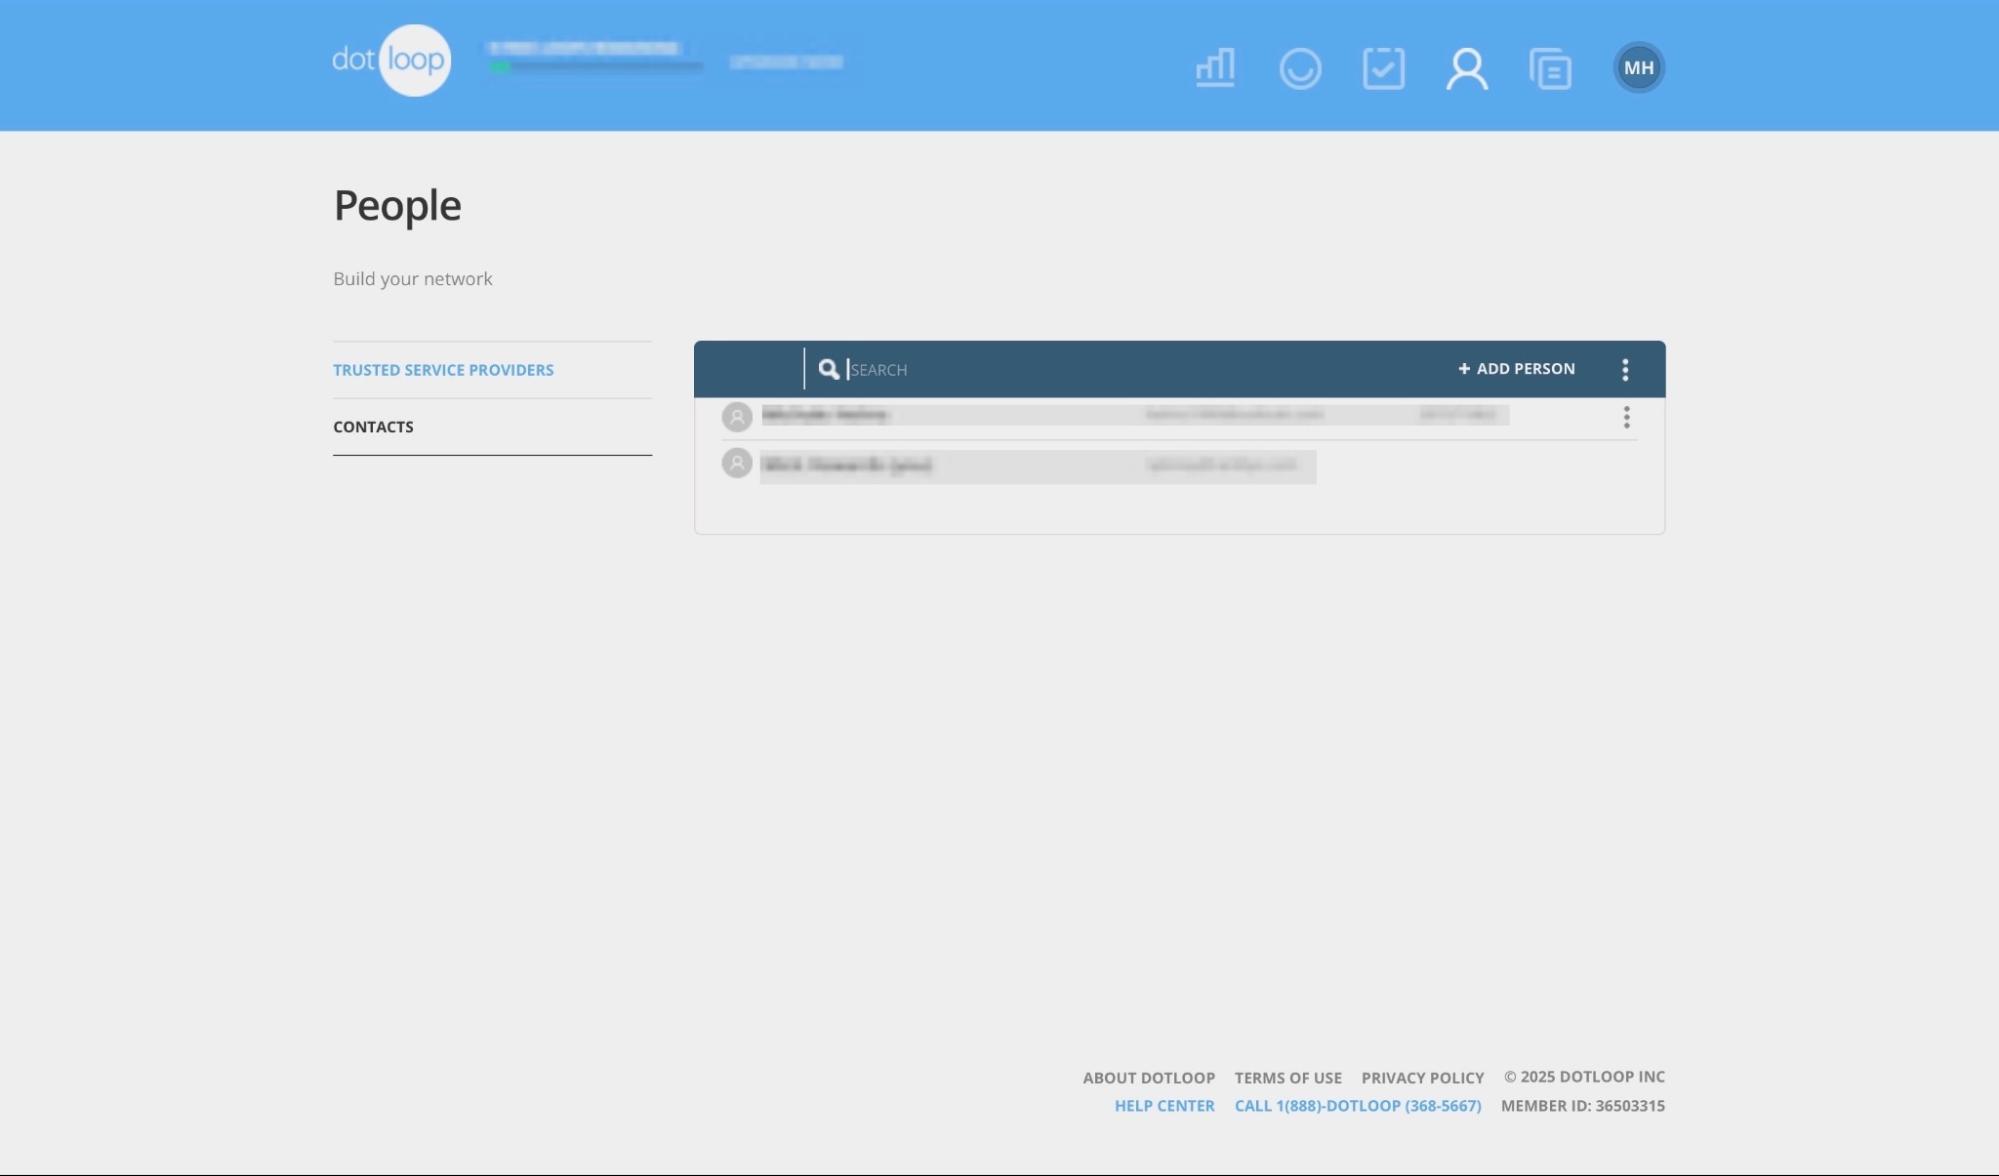Open the Help Center link
This screenshot has height=1176, width=1999.
coord(1164,1105)
